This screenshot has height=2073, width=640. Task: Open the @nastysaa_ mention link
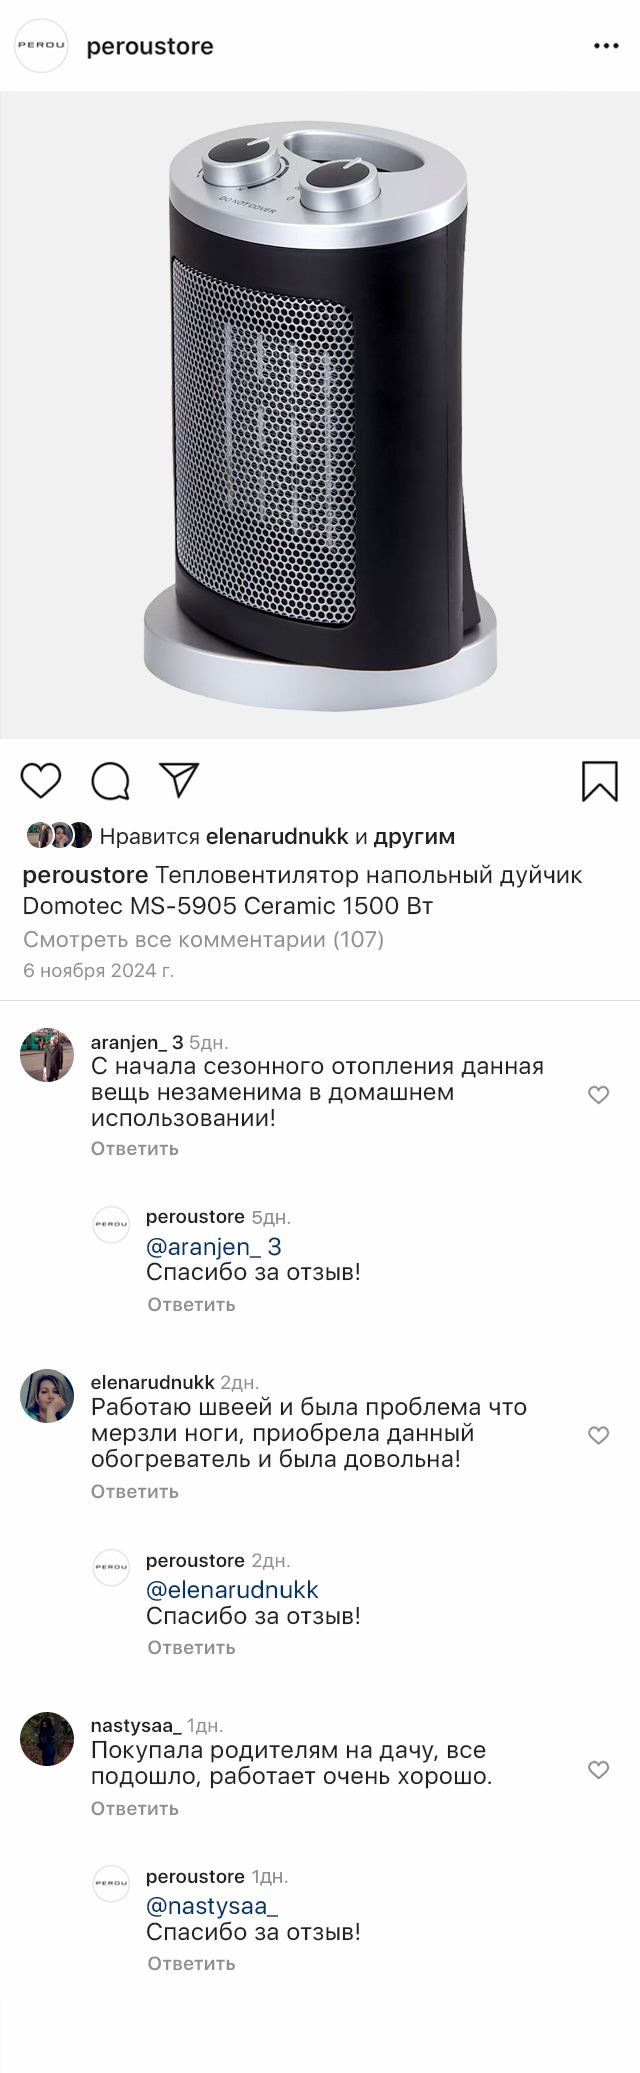(x=212, y=1905)
